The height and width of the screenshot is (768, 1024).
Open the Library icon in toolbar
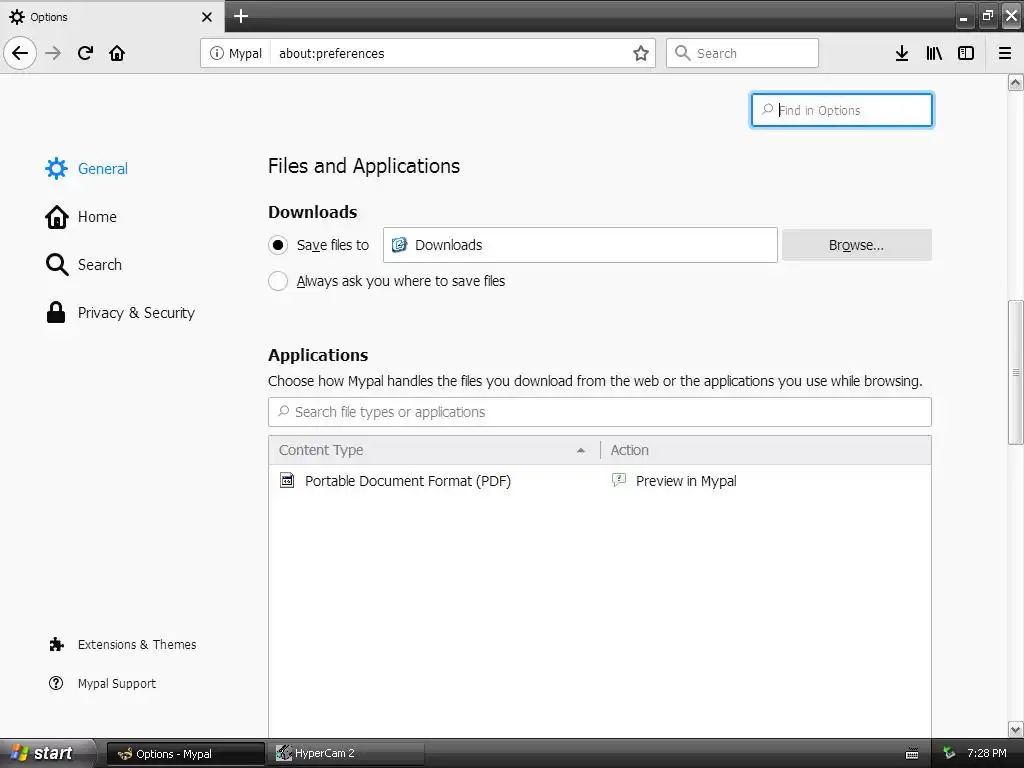click(x=934, y=53)
